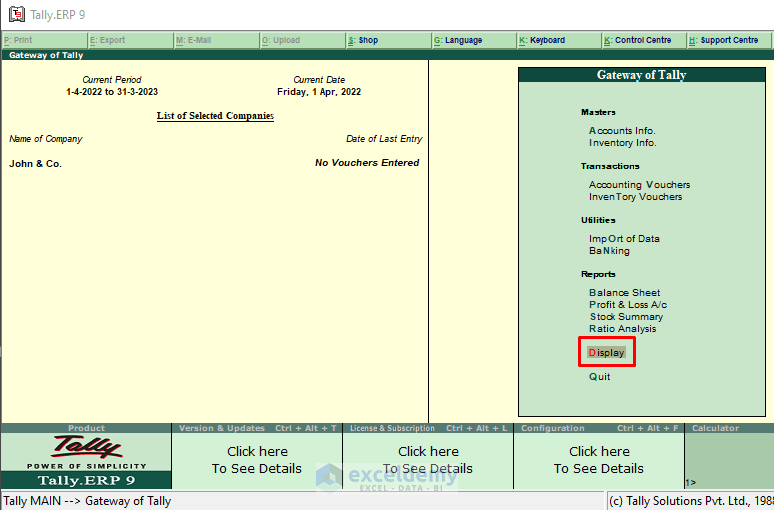Viewport: 774px width, 510px height.
Task: Click the 'List of Selected Companies' heading
Action: pyautogui.click(x=215, y=116)
